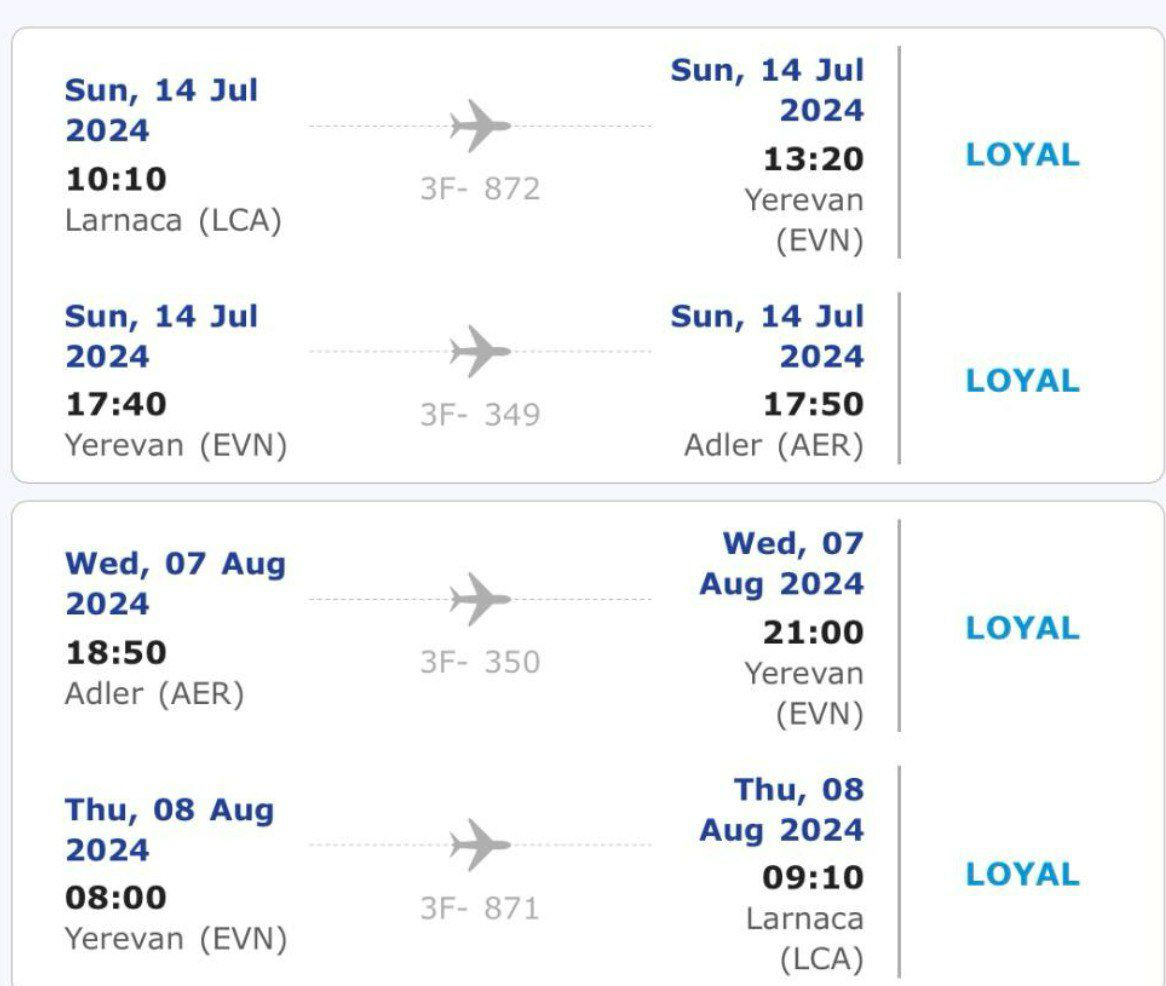Click departure airport Larnaca (LCA) at 10:10
Image resolution: width=1166 pixels, height=986 pixels.
[173, 221]
